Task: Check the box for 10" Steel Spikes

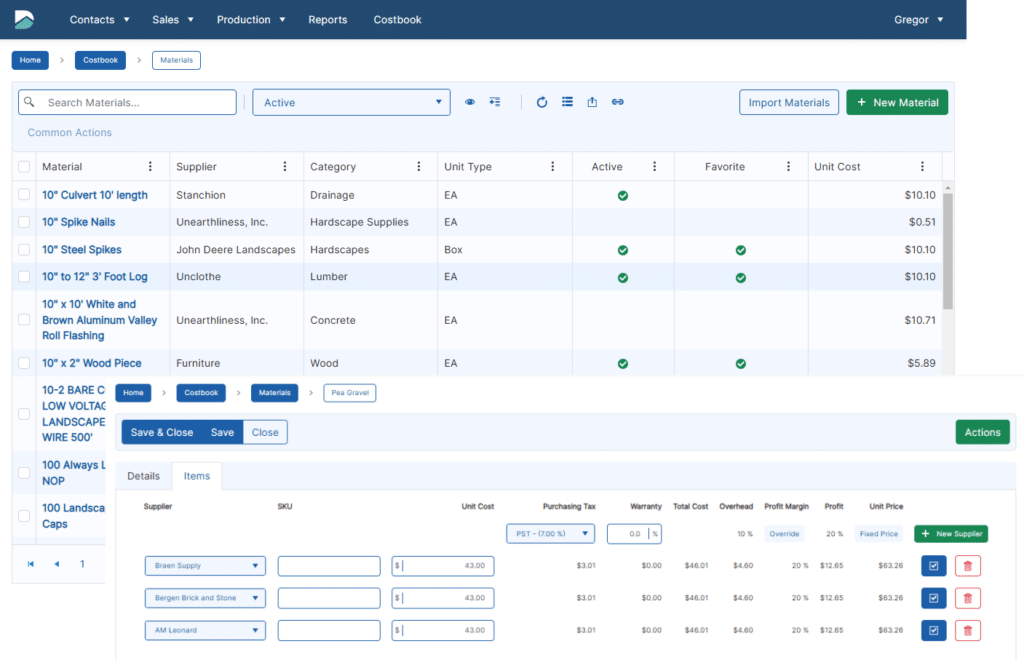Action: (x=24, y=250)
